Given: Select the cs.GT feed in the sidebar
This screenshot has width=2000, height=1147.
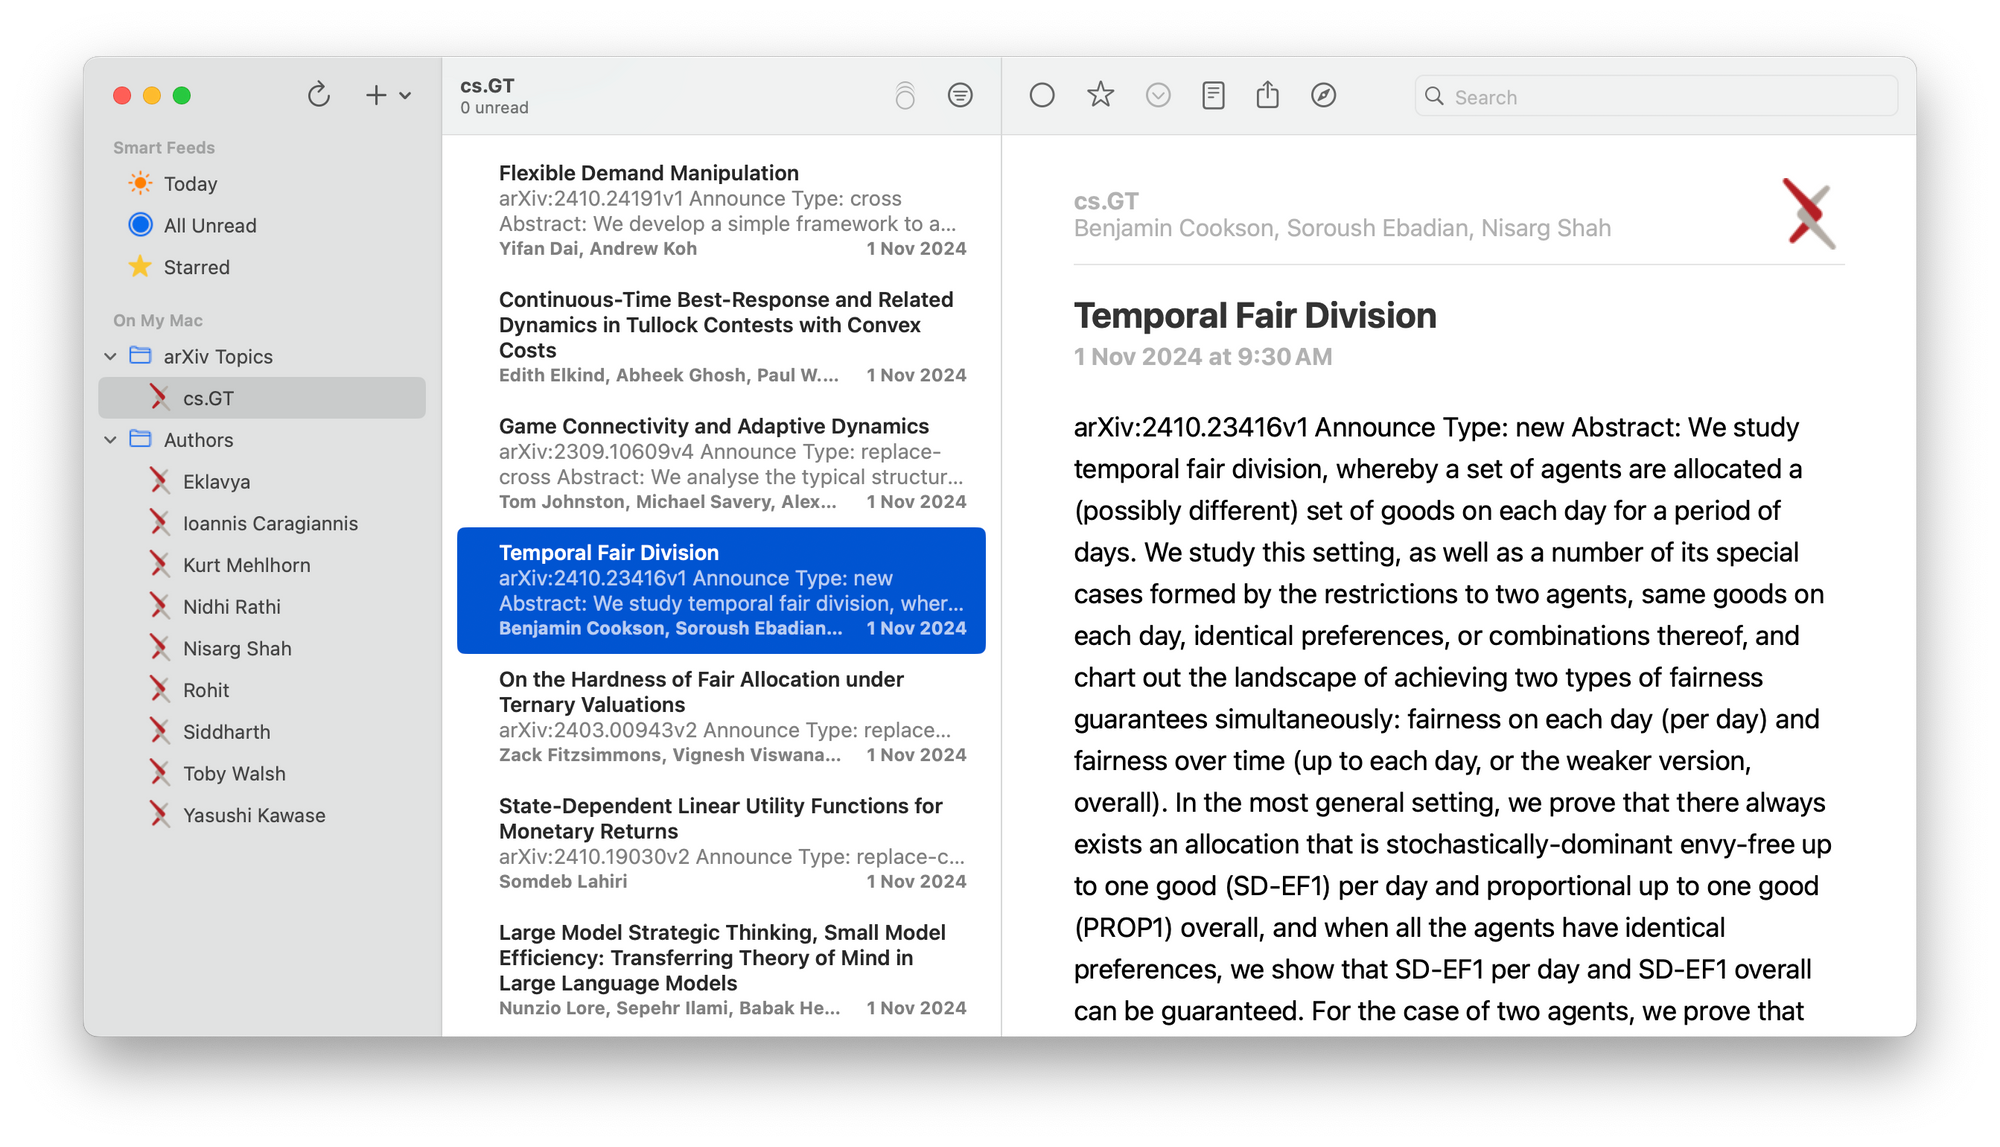Looking at the screenshot, I should [262, 398].
